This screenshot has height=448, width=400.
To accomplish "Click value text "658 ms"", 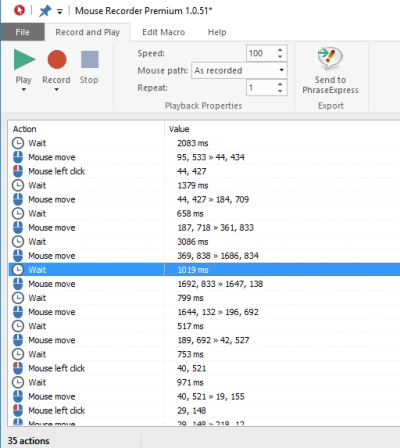I will 190,213.
